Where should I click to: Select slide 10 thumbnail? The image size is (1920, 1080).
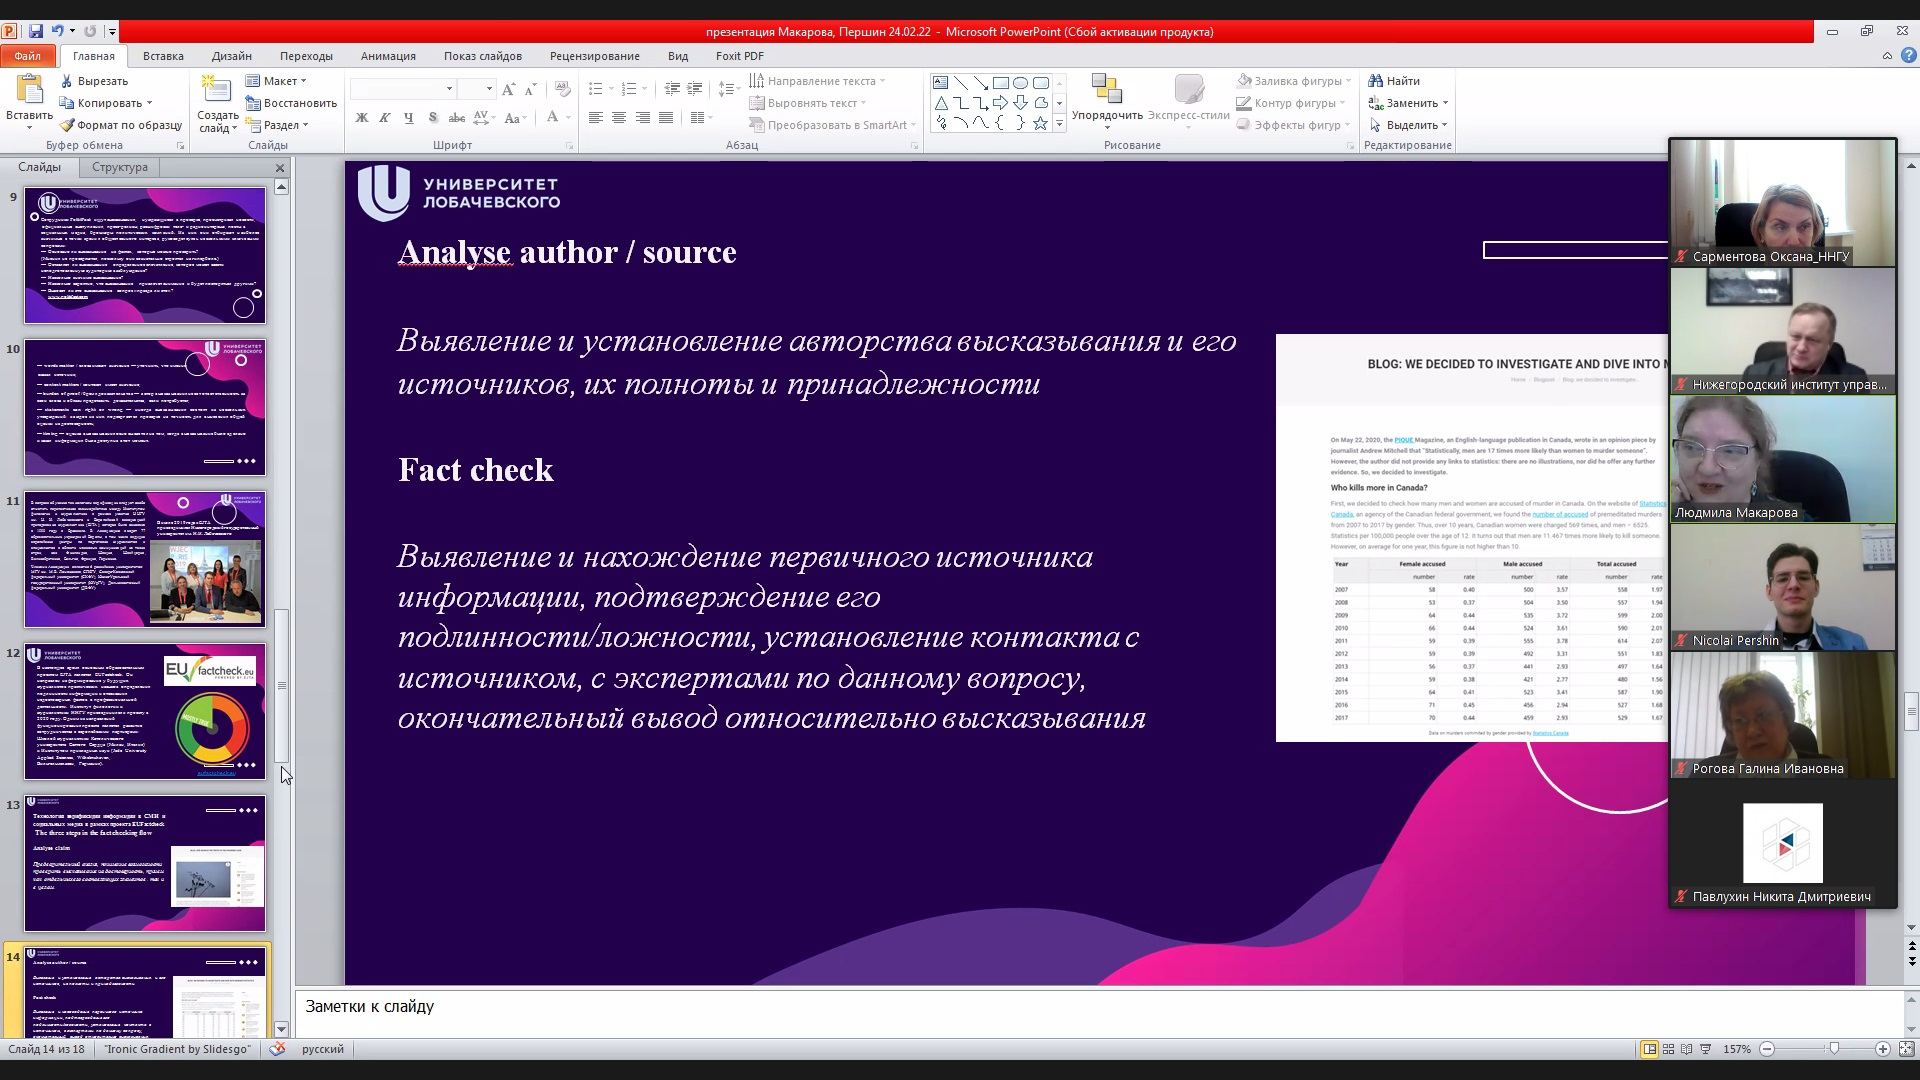(145, 407)
